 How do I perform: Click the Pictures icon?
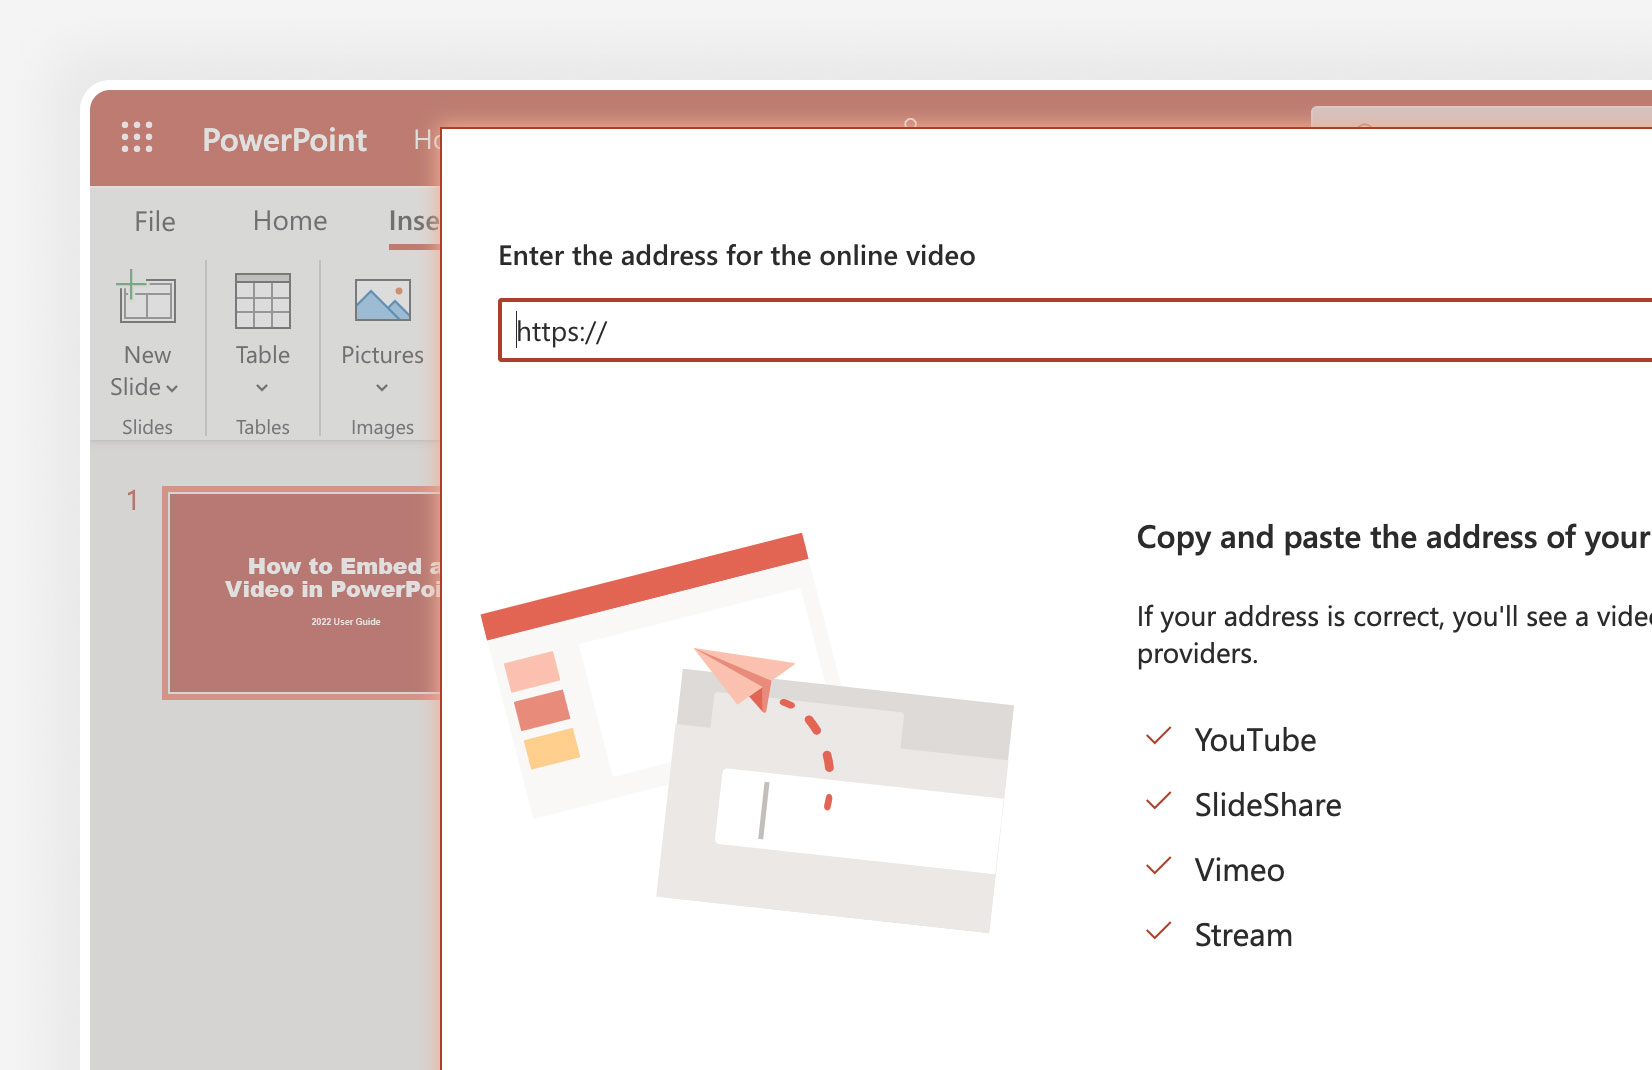pyautogui.click(x=382, y=299)
